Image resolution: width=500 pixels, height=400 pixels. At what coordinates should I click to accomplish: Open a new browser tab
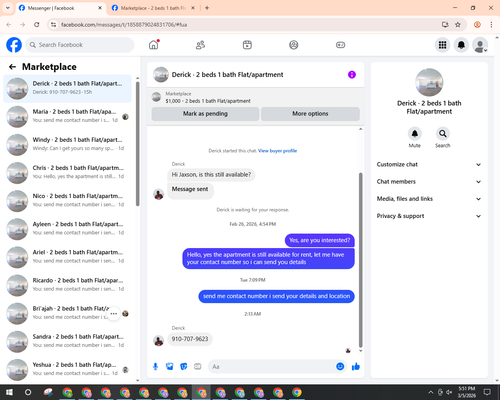[x=207, y=8]
